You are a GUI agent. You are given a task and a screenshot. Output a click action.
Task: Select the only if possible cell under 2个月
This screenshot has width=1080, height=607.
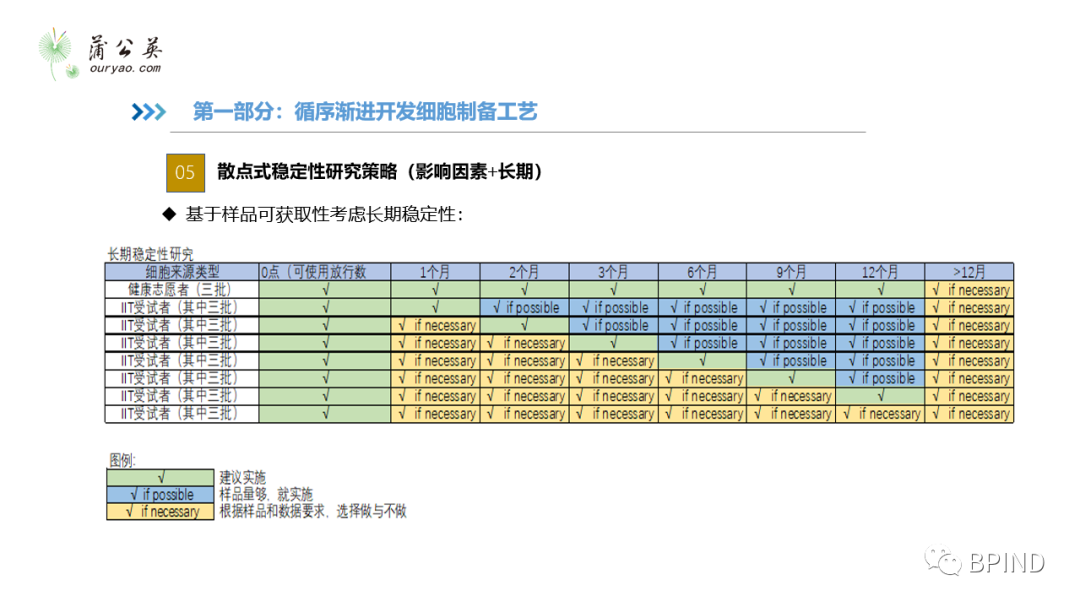524,307
